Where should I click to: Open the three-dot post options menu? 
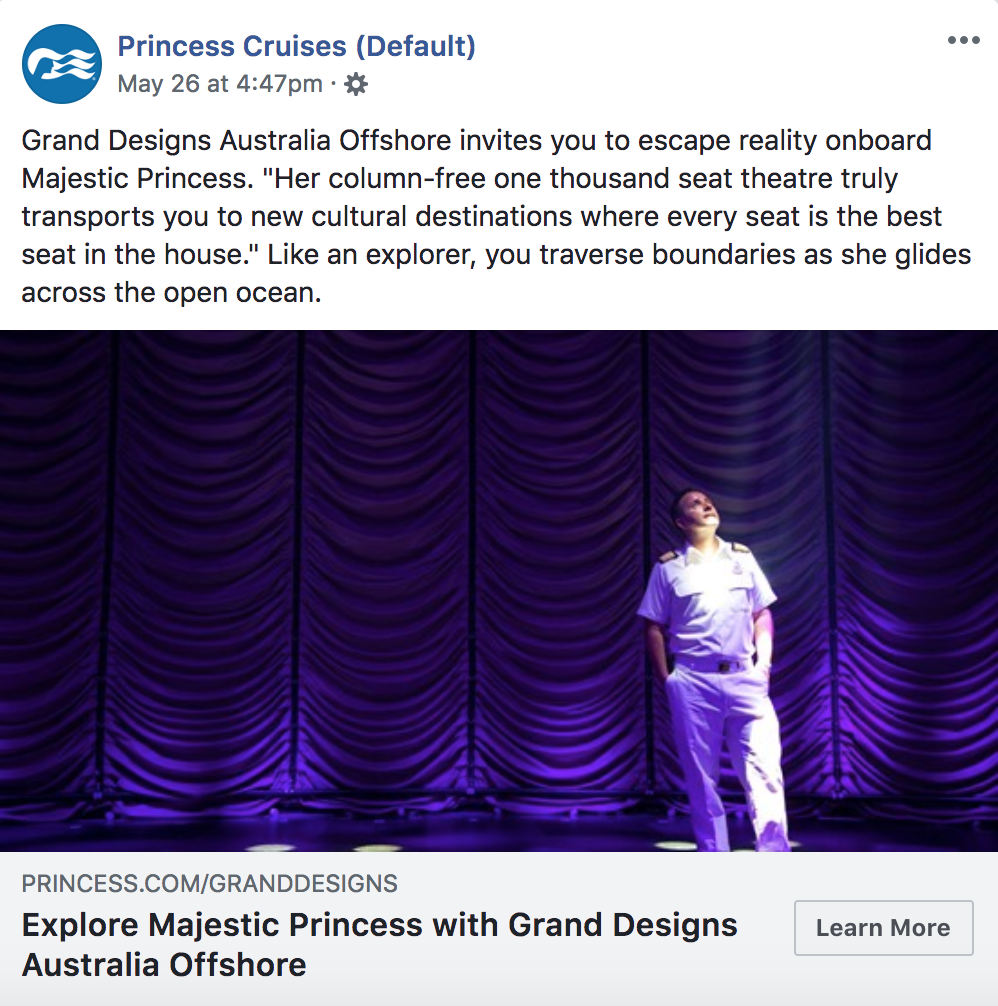(x=963, y=40)
